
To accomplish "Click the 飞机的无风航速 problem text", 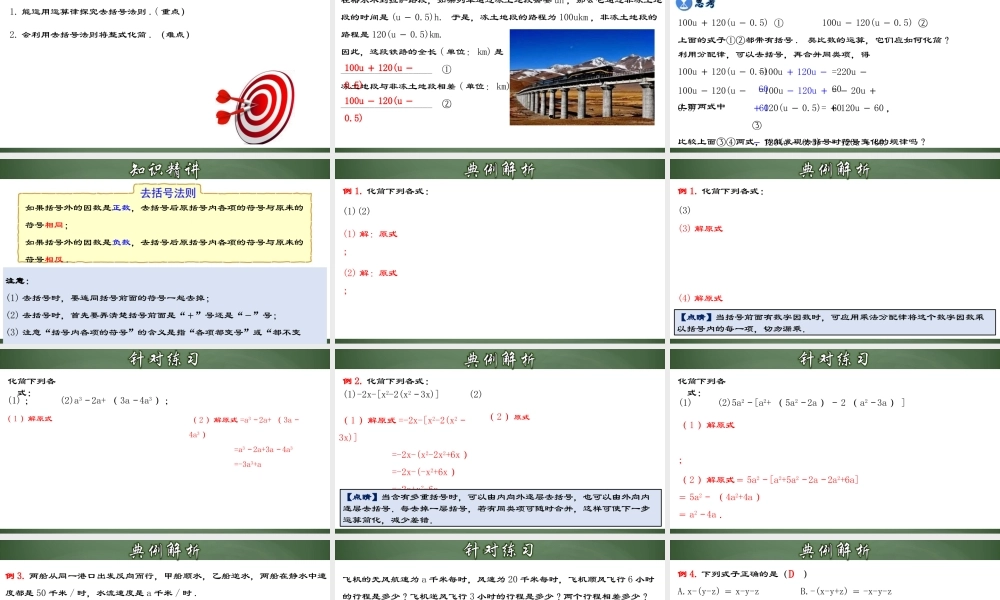I will [x=499, y=587].
